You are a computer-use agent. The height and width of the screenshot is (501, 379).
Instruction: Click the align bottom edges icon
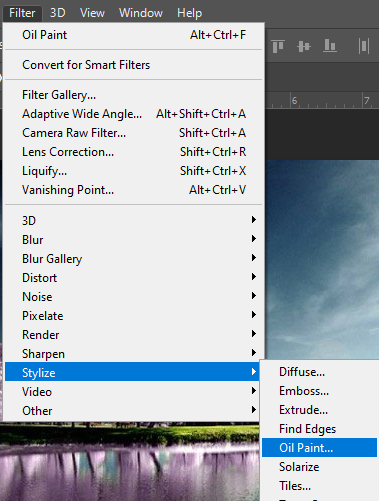pos(330,46)
